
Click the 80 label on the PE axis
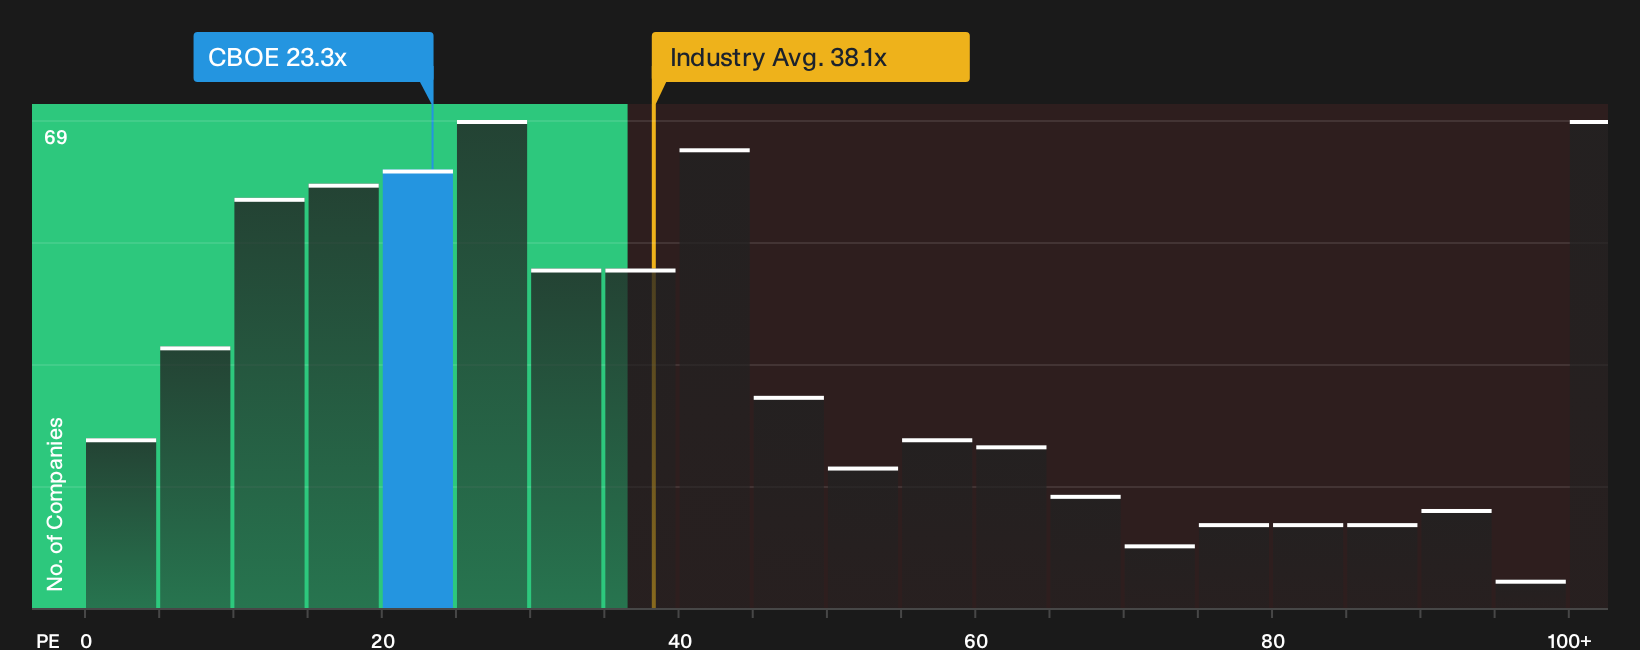pos(1273,640)
